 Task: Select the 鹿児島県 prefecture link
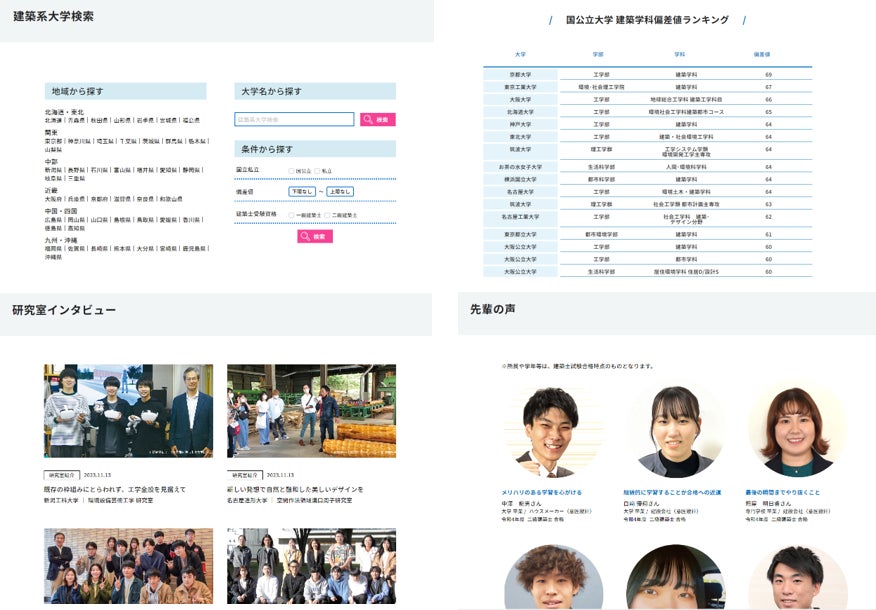pyautogui.click(x=194, y=249)
